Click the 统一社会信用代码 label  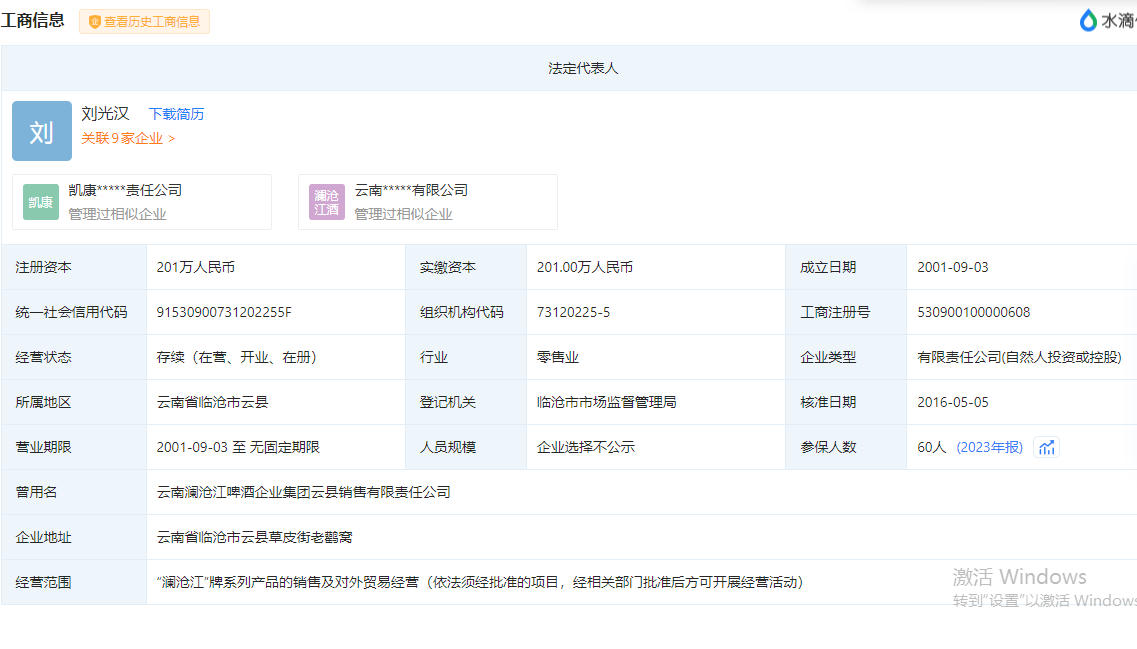point(71,313)
